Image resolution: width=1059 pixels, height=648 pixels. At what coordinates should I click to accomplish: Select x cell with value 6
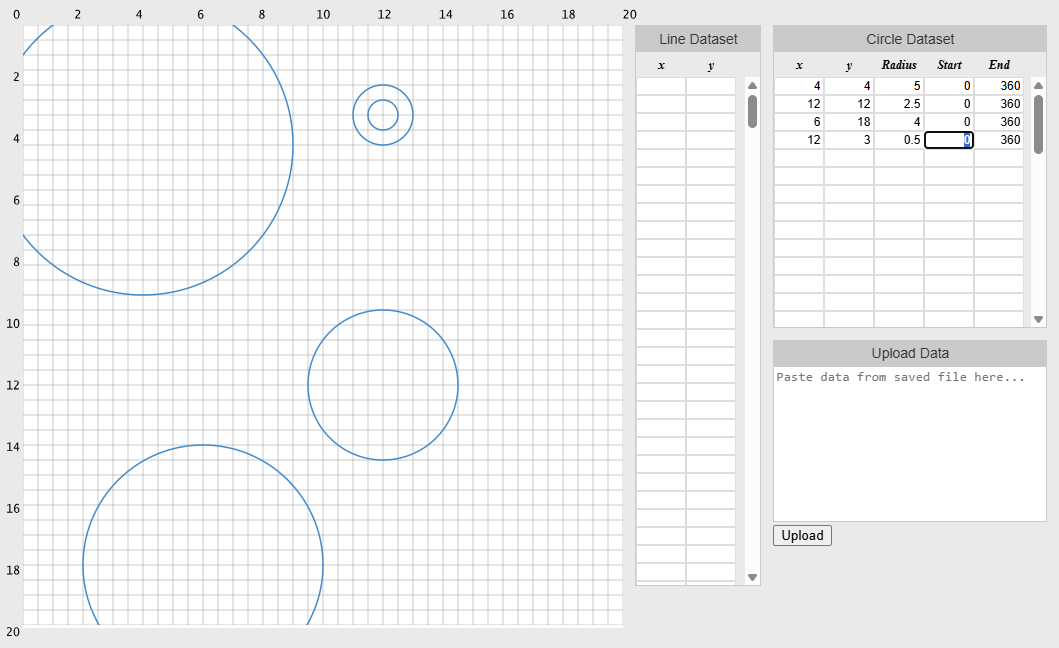(799, 122)
